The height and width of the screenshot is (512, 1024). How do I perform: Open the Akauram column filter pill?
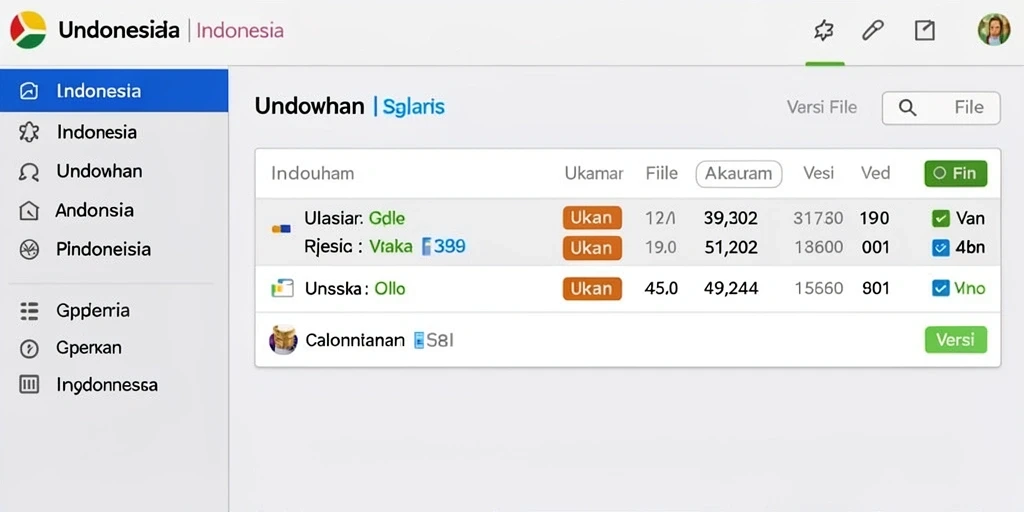[x=739, y=174]
